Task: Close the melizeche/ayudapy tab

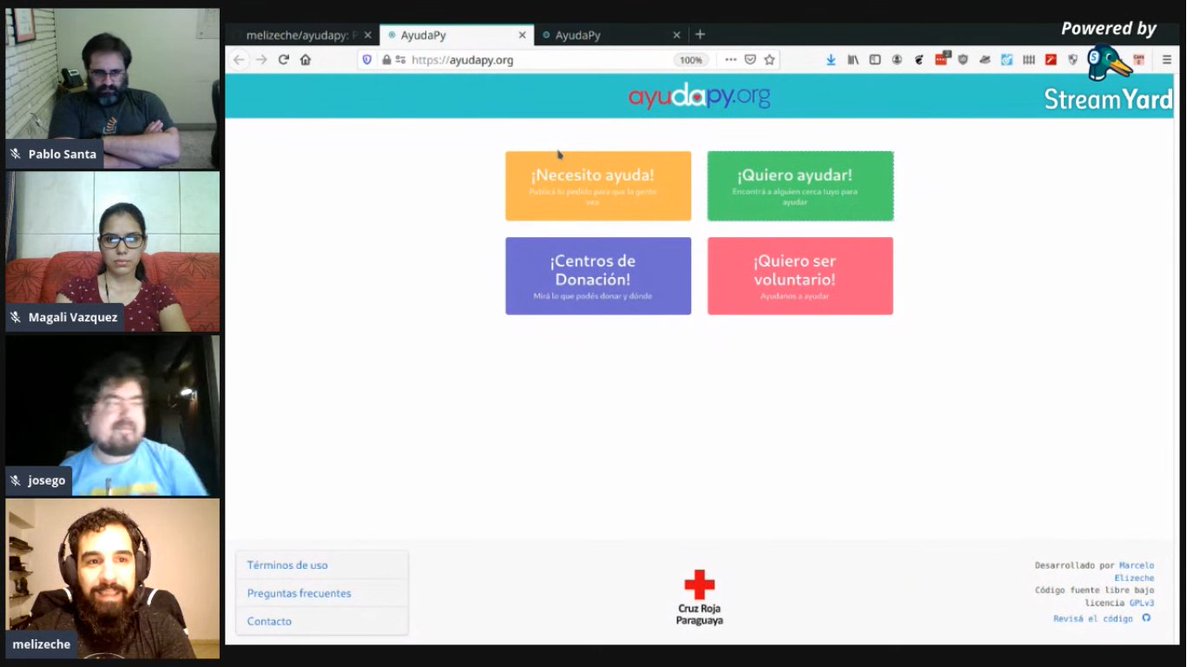Action: tap(367, 35)
